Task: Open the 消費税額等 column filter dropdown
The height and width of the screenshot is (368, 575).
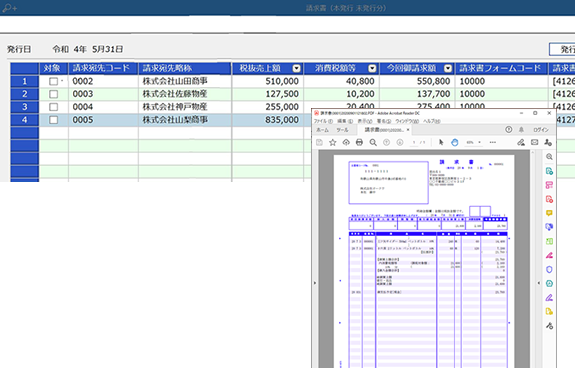Action: (x=372, y=68)
